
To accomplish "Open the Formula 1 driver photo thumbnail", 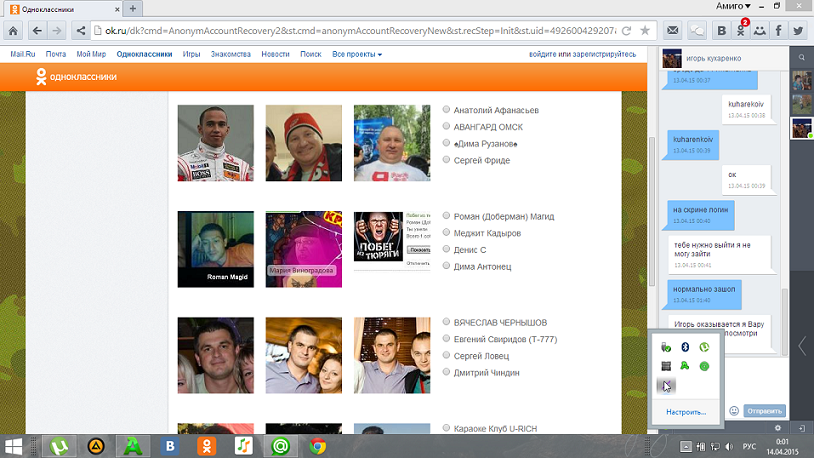I will pos(215,143).
